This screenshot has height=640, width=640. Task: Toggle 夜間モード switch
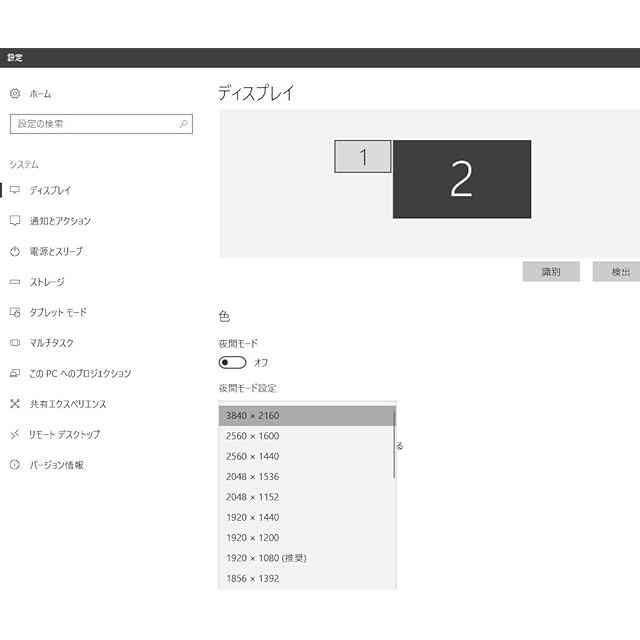232,362
